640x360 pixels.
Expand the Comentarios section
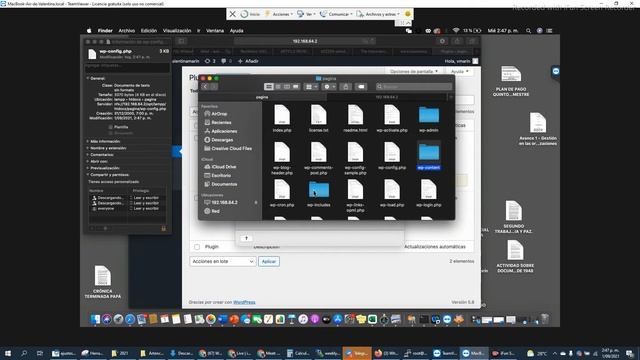[87, 155]
